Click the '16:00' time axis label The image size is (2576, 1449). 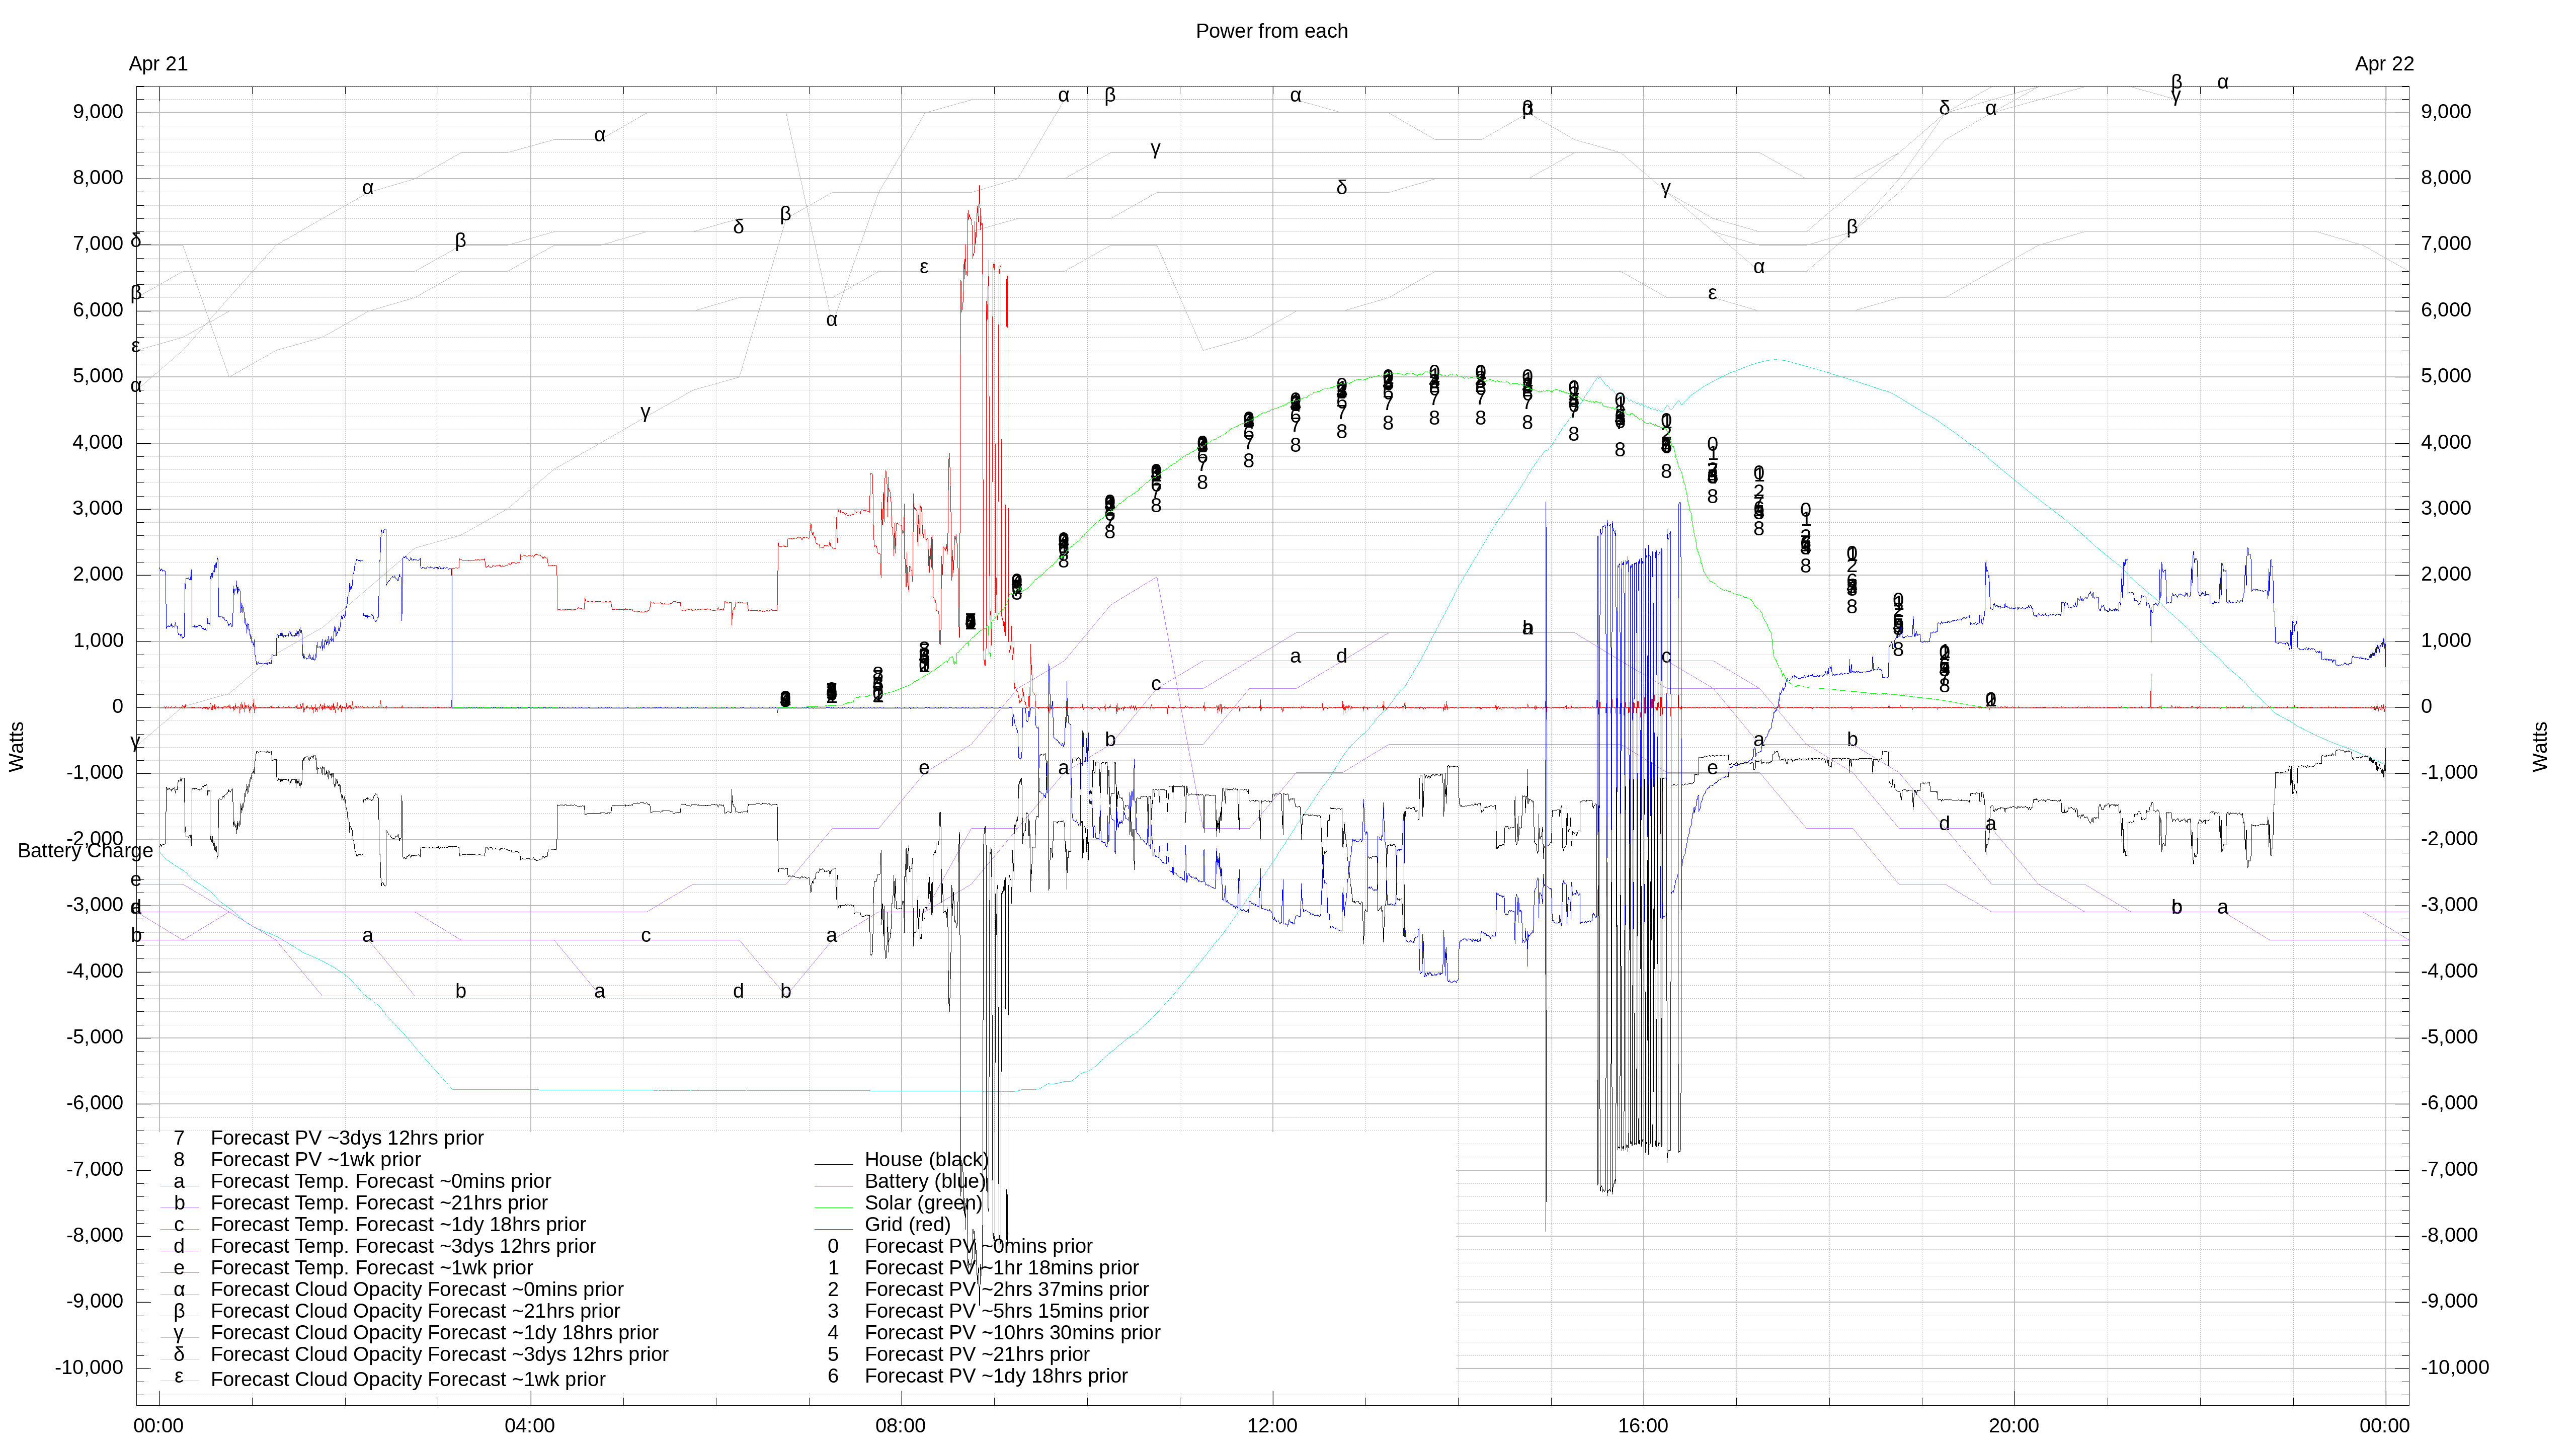(x=1643, y=1426)
